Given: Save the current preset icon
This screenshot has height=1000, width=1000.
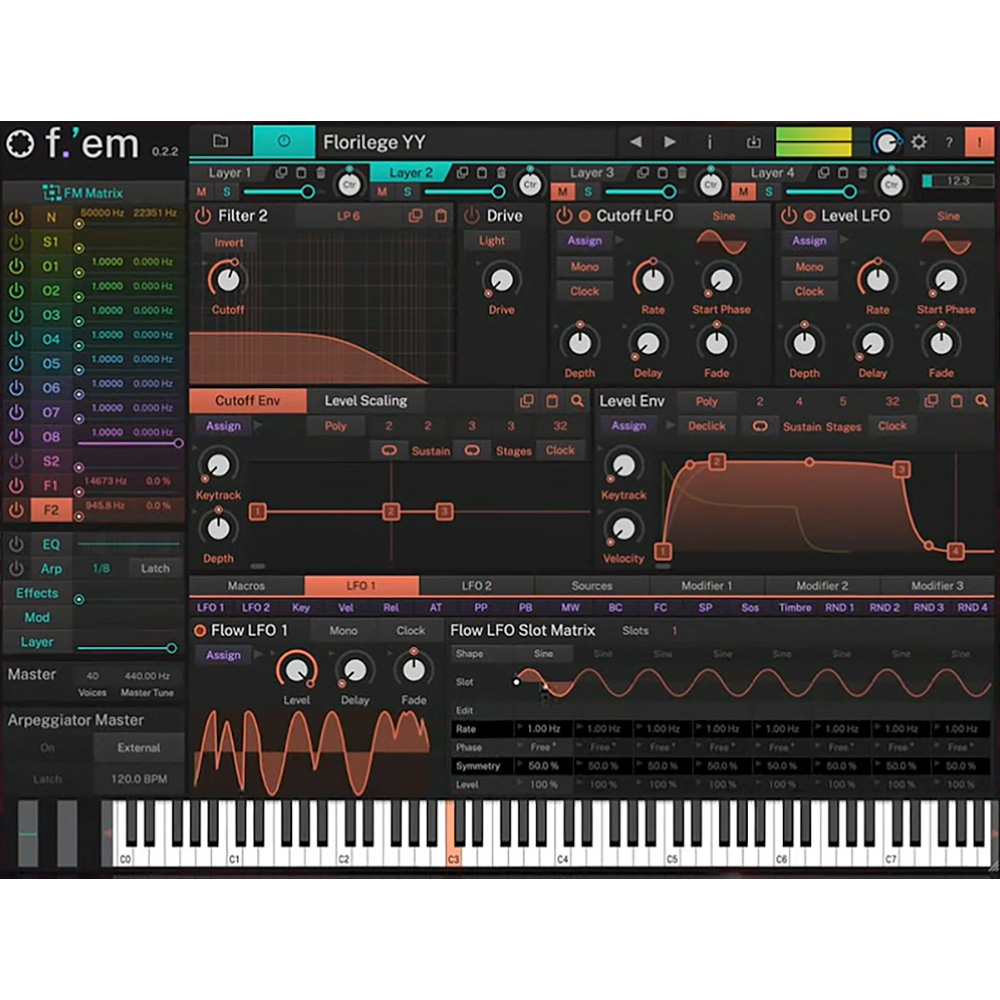Looking at the screenshot, I should pyautogui.click(x=753, y=142).
